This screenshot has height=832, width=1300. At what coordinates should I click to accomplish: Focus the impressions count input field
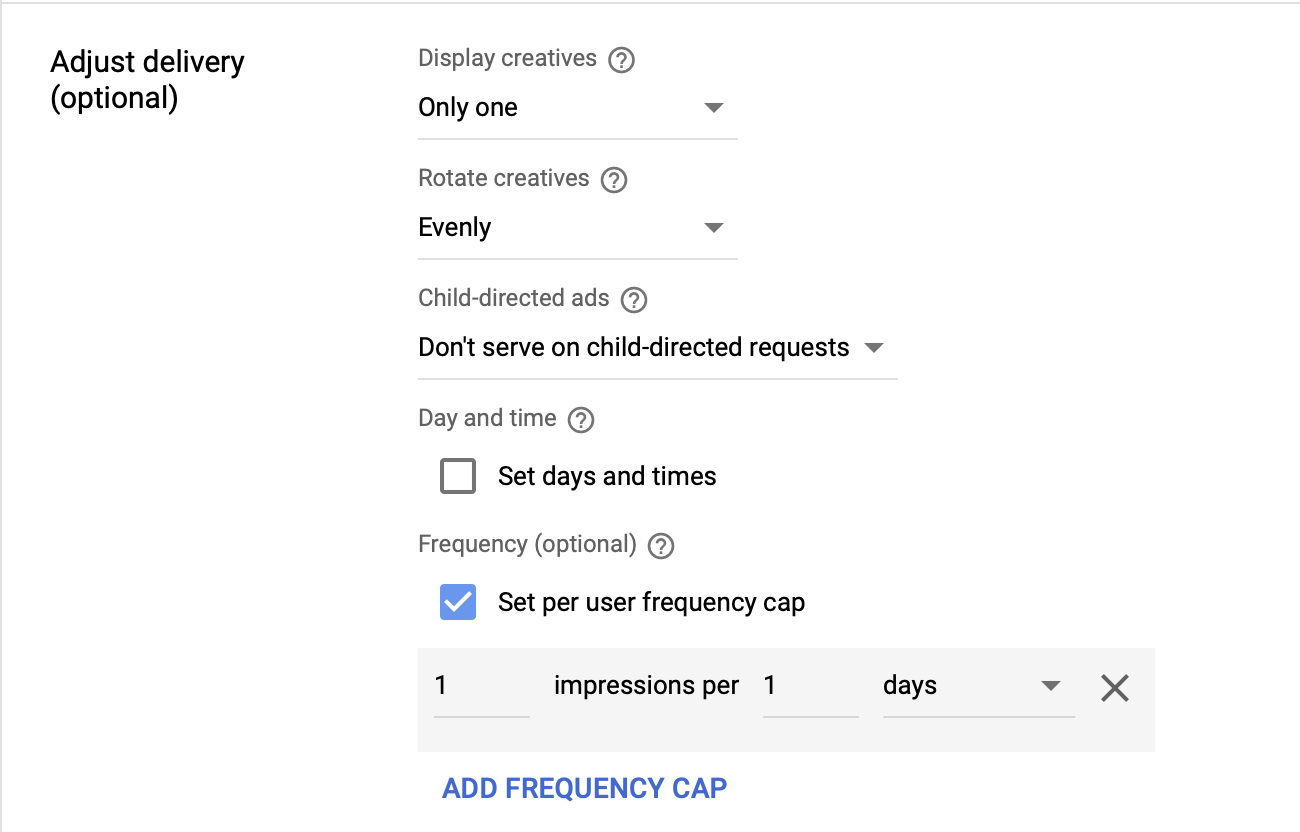pos(481,687)
